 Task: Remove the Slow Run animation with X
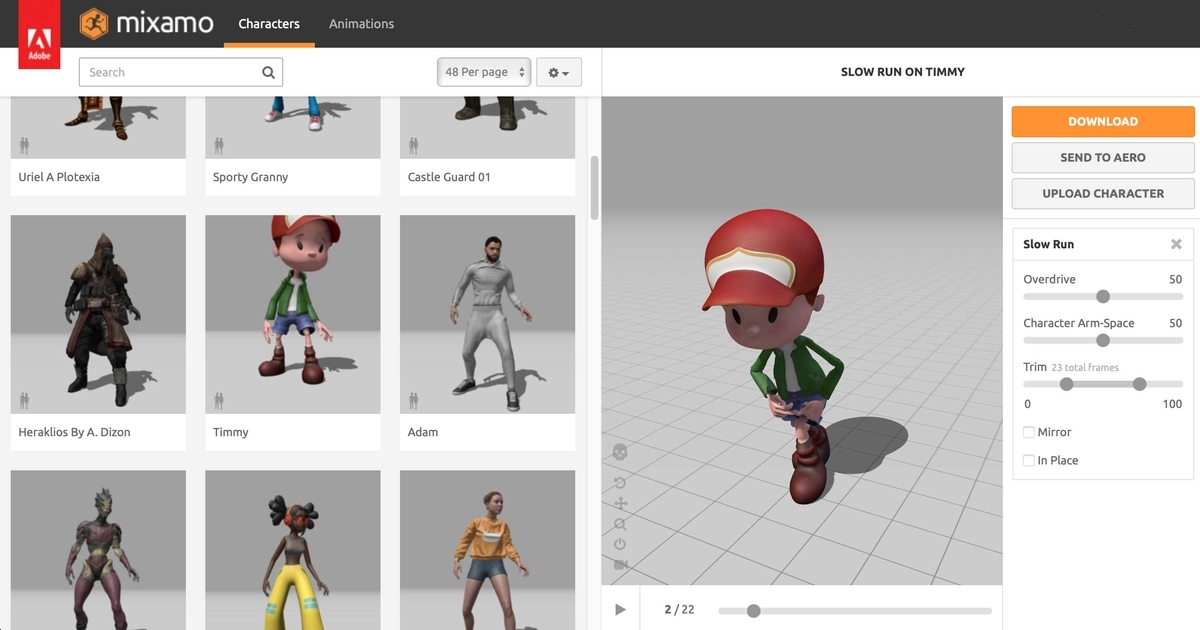click(1176, 244)
